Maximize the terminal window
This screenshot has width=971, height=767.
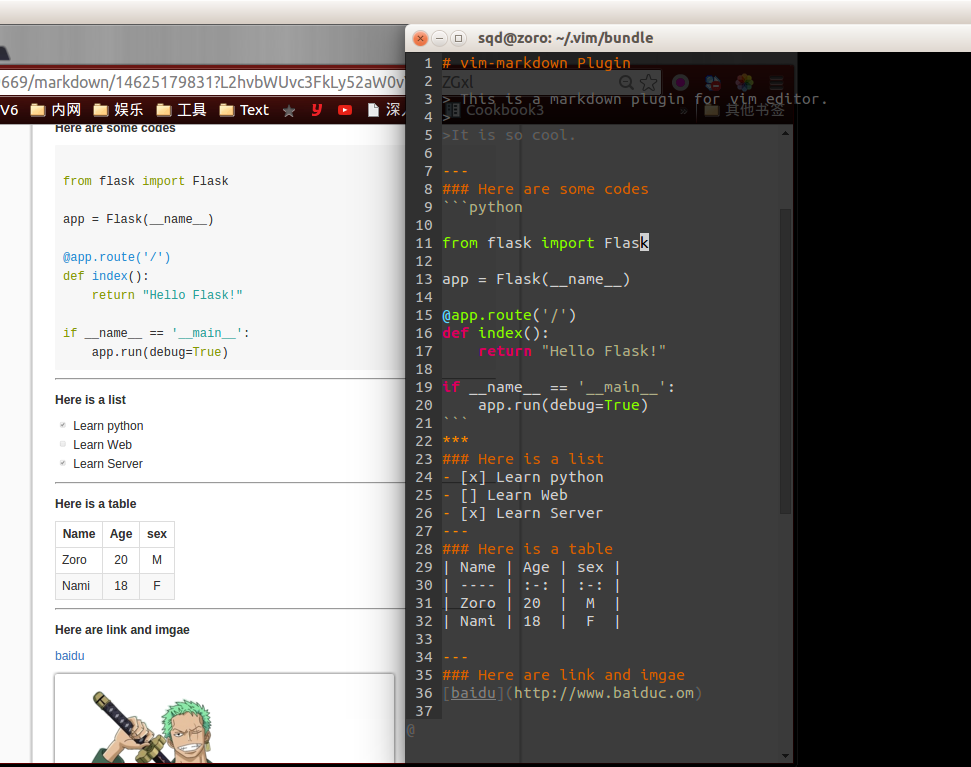pyautogui.click(x=458, y=38)
